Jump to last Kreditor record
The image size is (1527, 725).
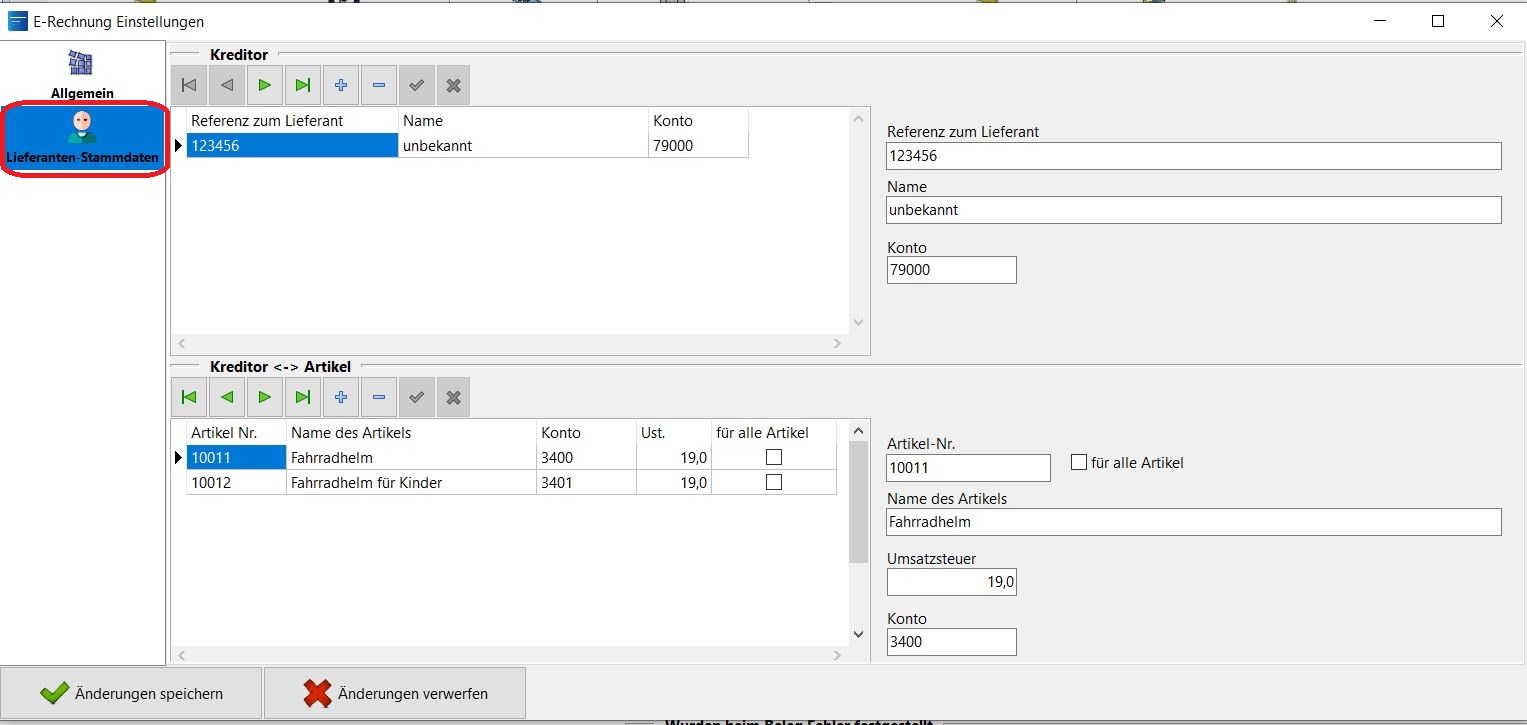pos(302,86)
